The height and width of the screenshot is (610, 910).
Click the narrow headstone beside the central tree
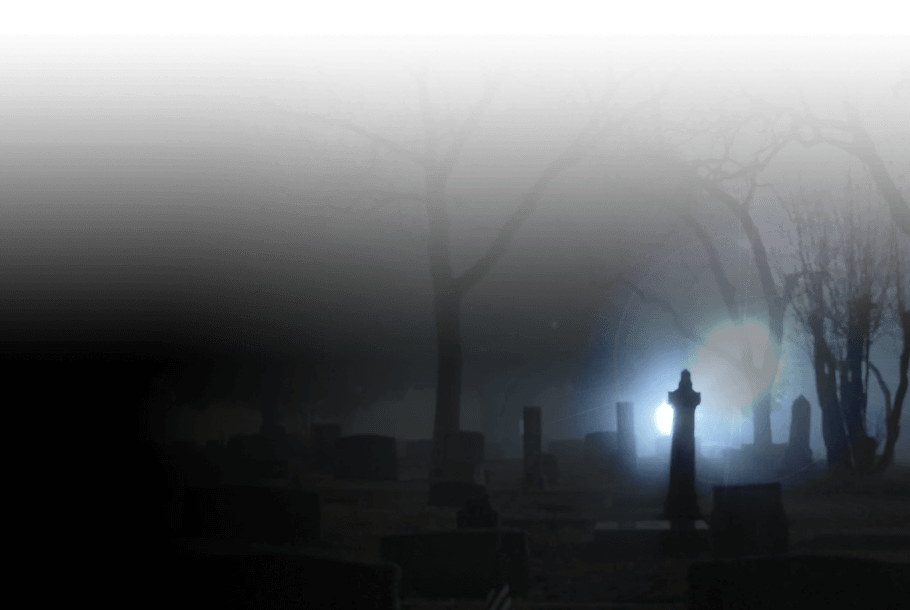point(532,440)
